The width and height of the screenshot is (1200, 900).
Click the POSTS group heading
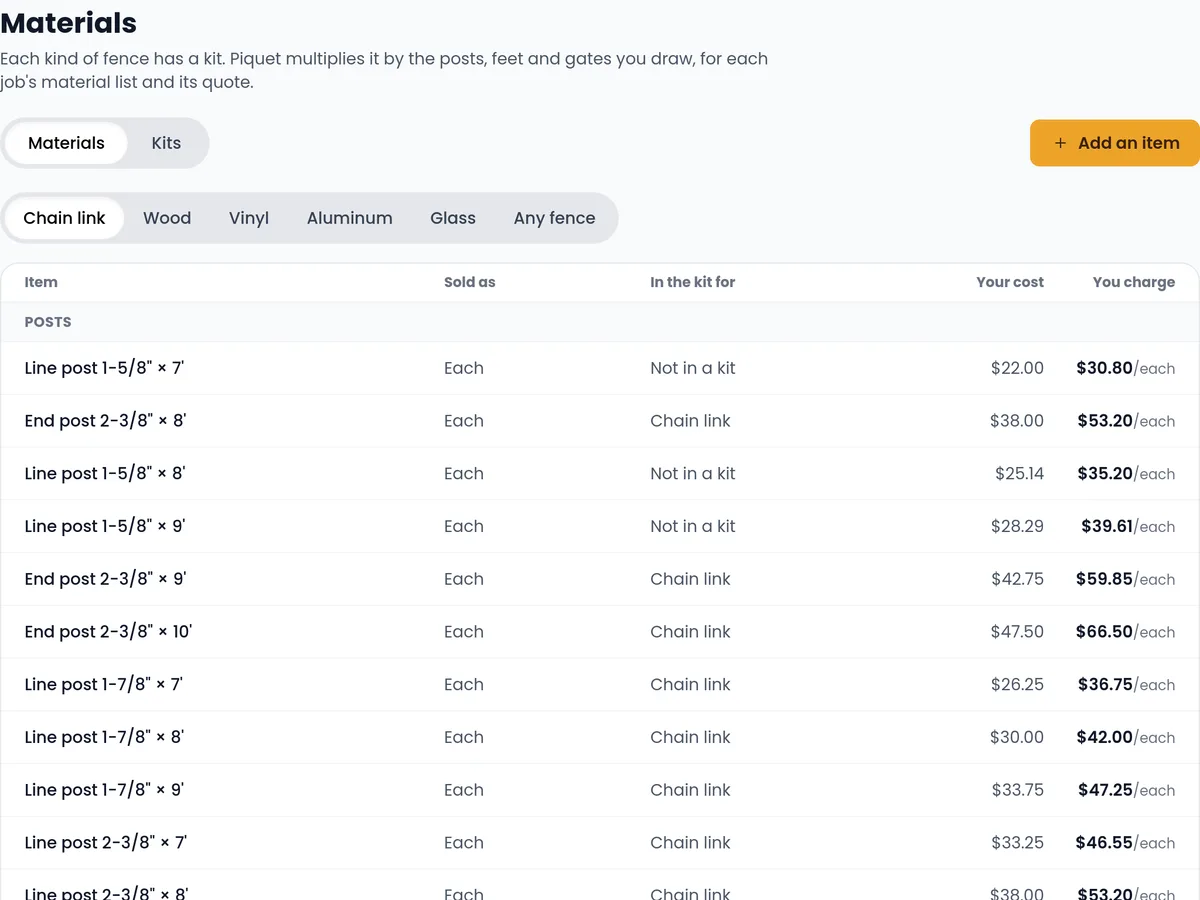48,322
